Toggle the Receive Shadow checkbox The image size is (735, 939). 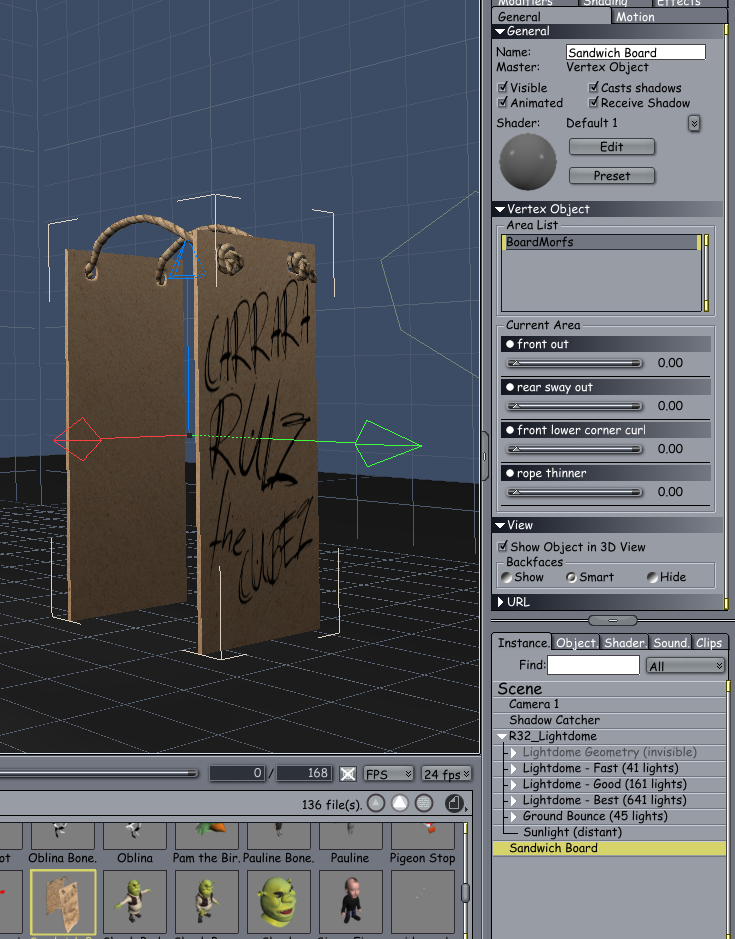pyautogui.click(x=593, y=102)
